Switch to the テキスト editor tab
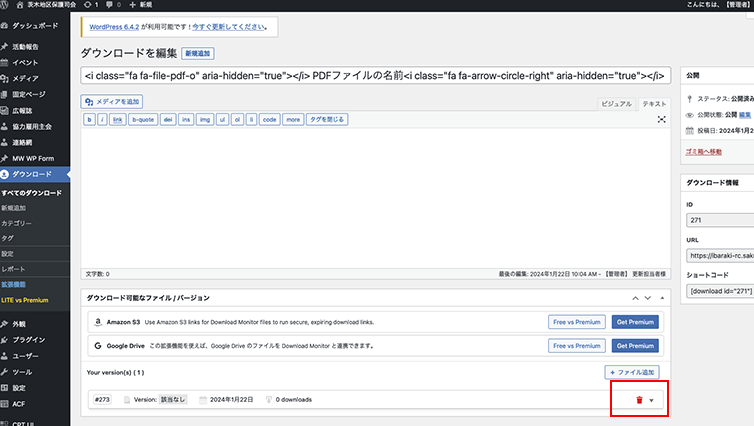754x426 pixels. tap(654, 104)
